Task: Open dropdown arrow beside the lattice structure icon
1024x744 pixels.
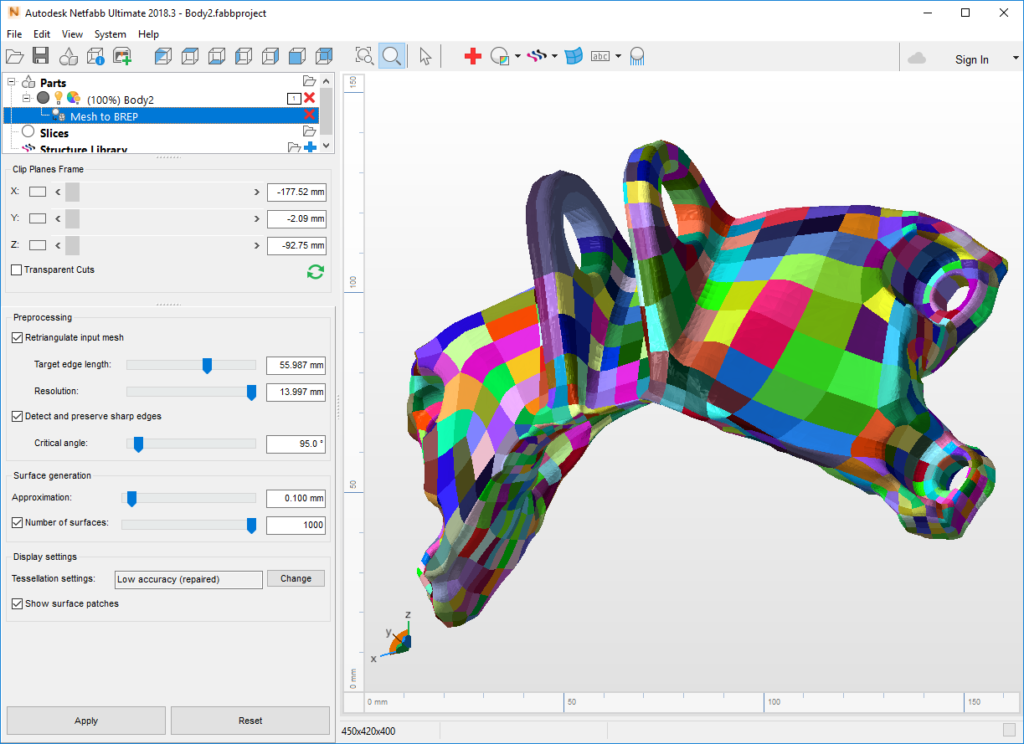Action: 555,57
